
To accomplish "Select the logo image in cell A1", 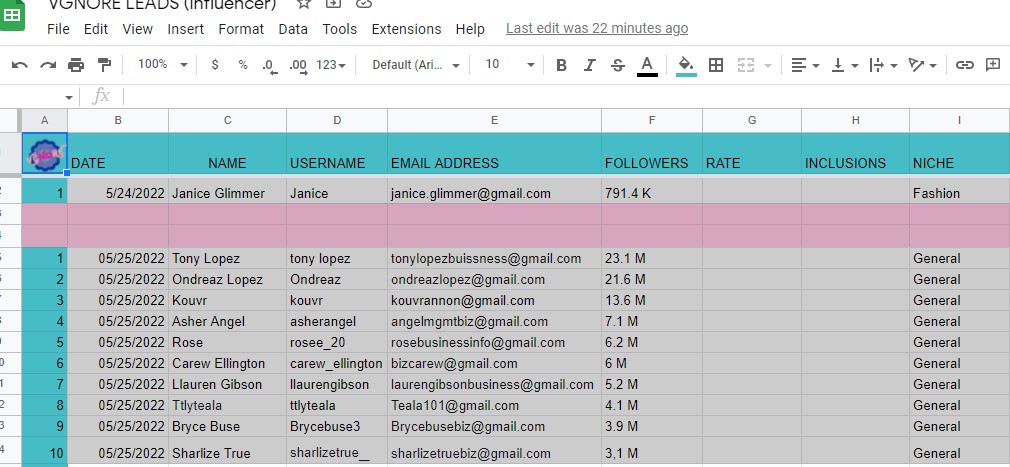I will [44, 155].
